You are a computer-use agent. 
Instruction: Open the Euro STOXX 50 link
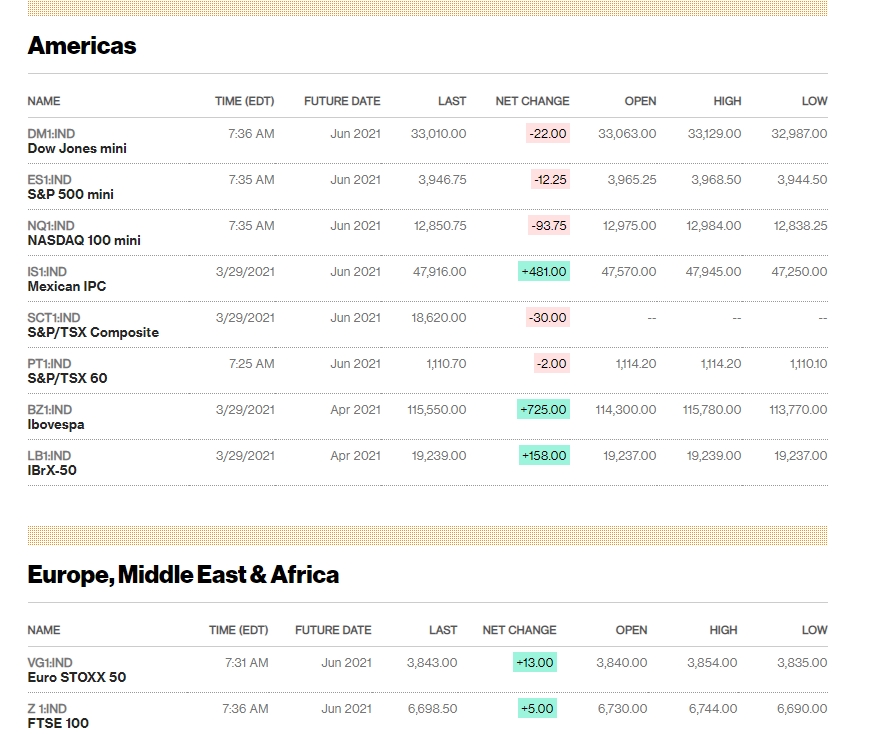(77, 677)
